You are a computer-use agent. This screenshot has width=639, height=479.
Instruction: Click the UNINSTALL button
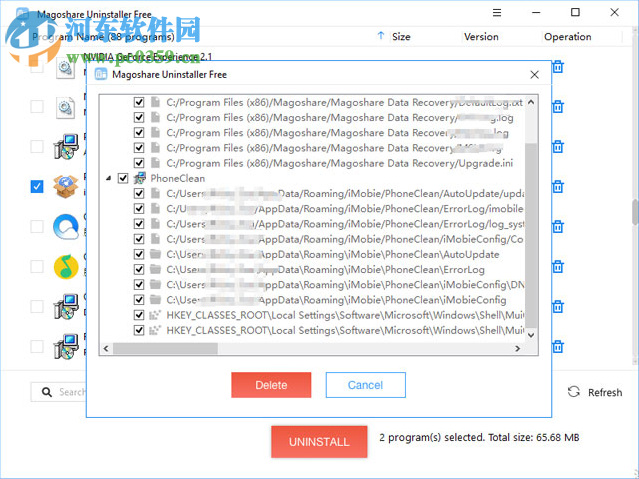[x=319, y=442]
